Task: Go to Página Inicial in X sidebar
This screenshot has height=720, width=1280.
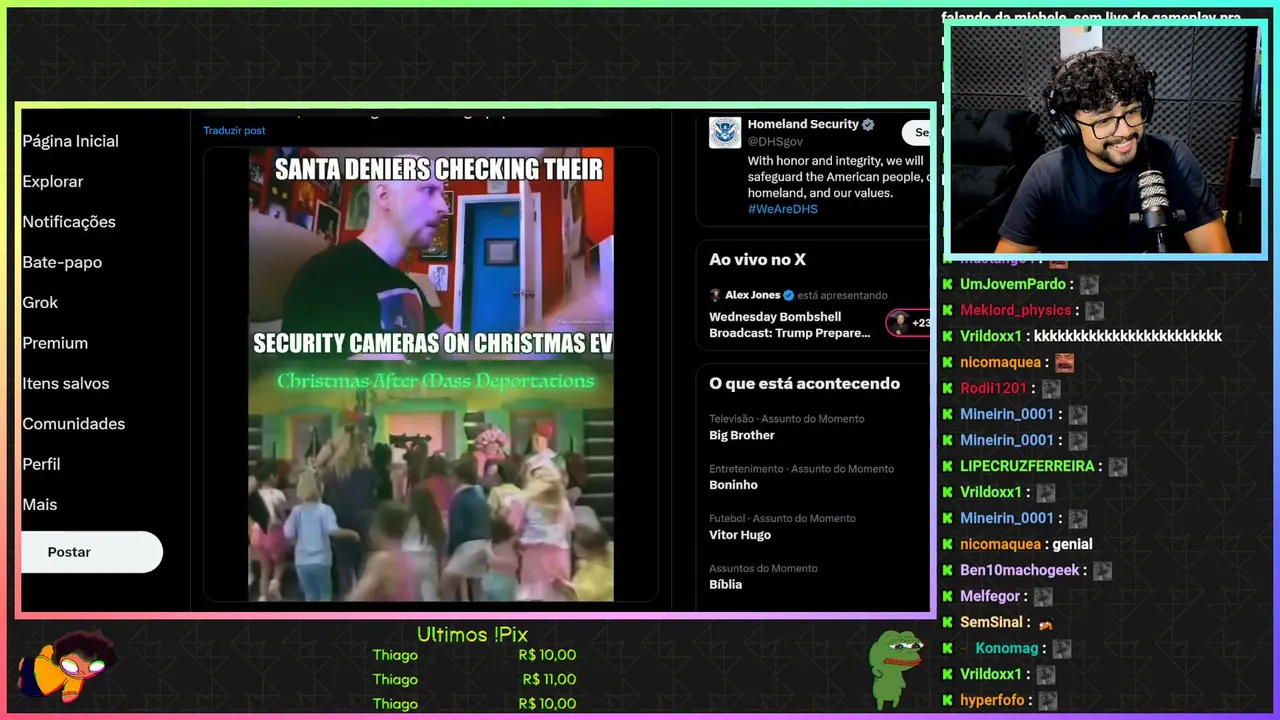Action: 70,141
